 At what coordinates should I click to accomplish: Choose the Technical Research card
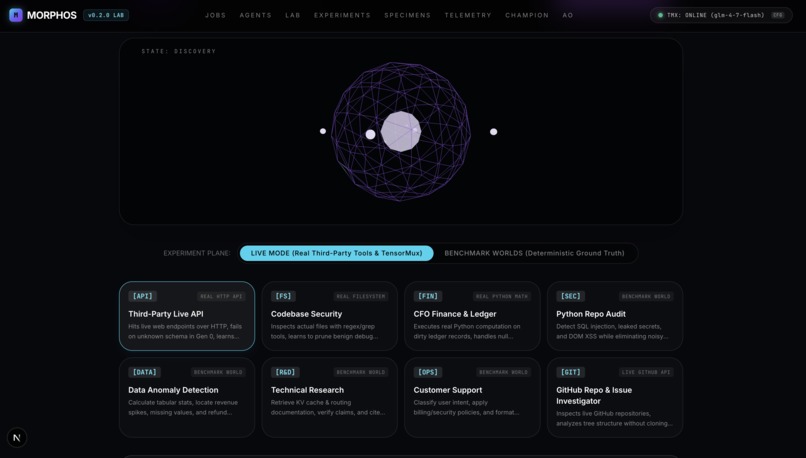click(329, 397)
